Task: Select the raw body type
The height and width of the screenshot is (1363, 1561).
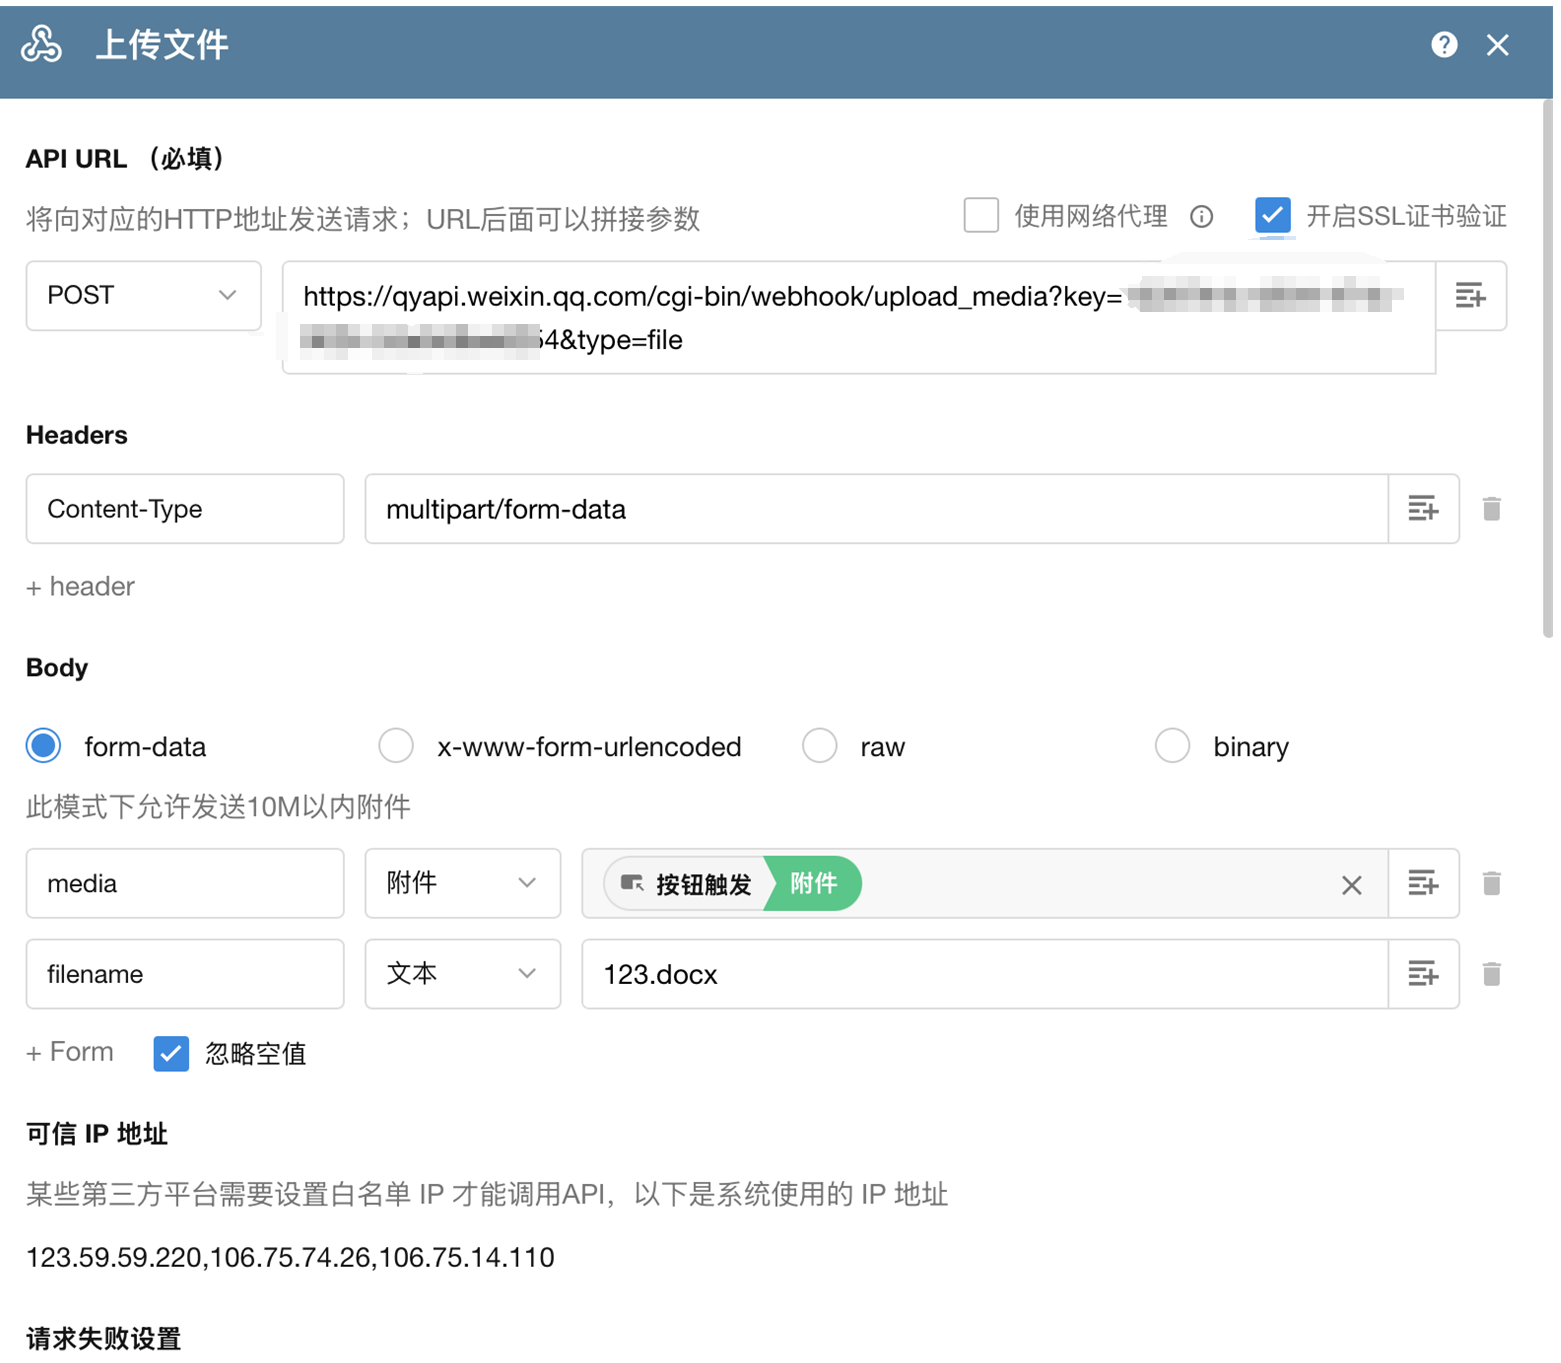Action: click(x=820, y=746)
